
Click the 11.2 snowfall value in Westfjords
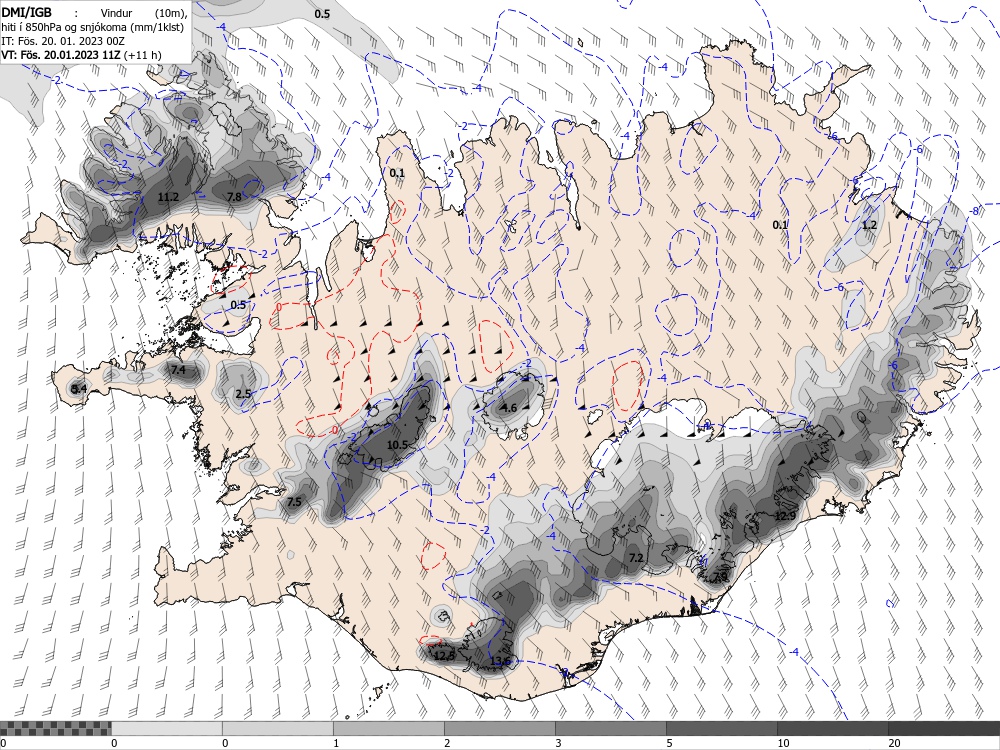pyautogui.click(x=168, y=197)
